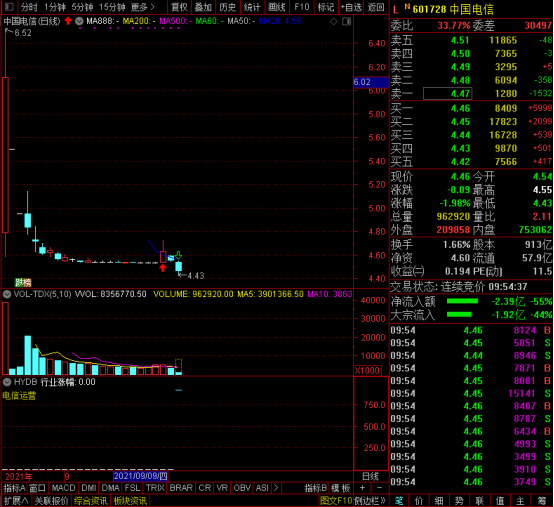Screen dimensions: 554x507
Task: Open the MA indicator settings dropdown circle
Action: [x=79, y=21]
